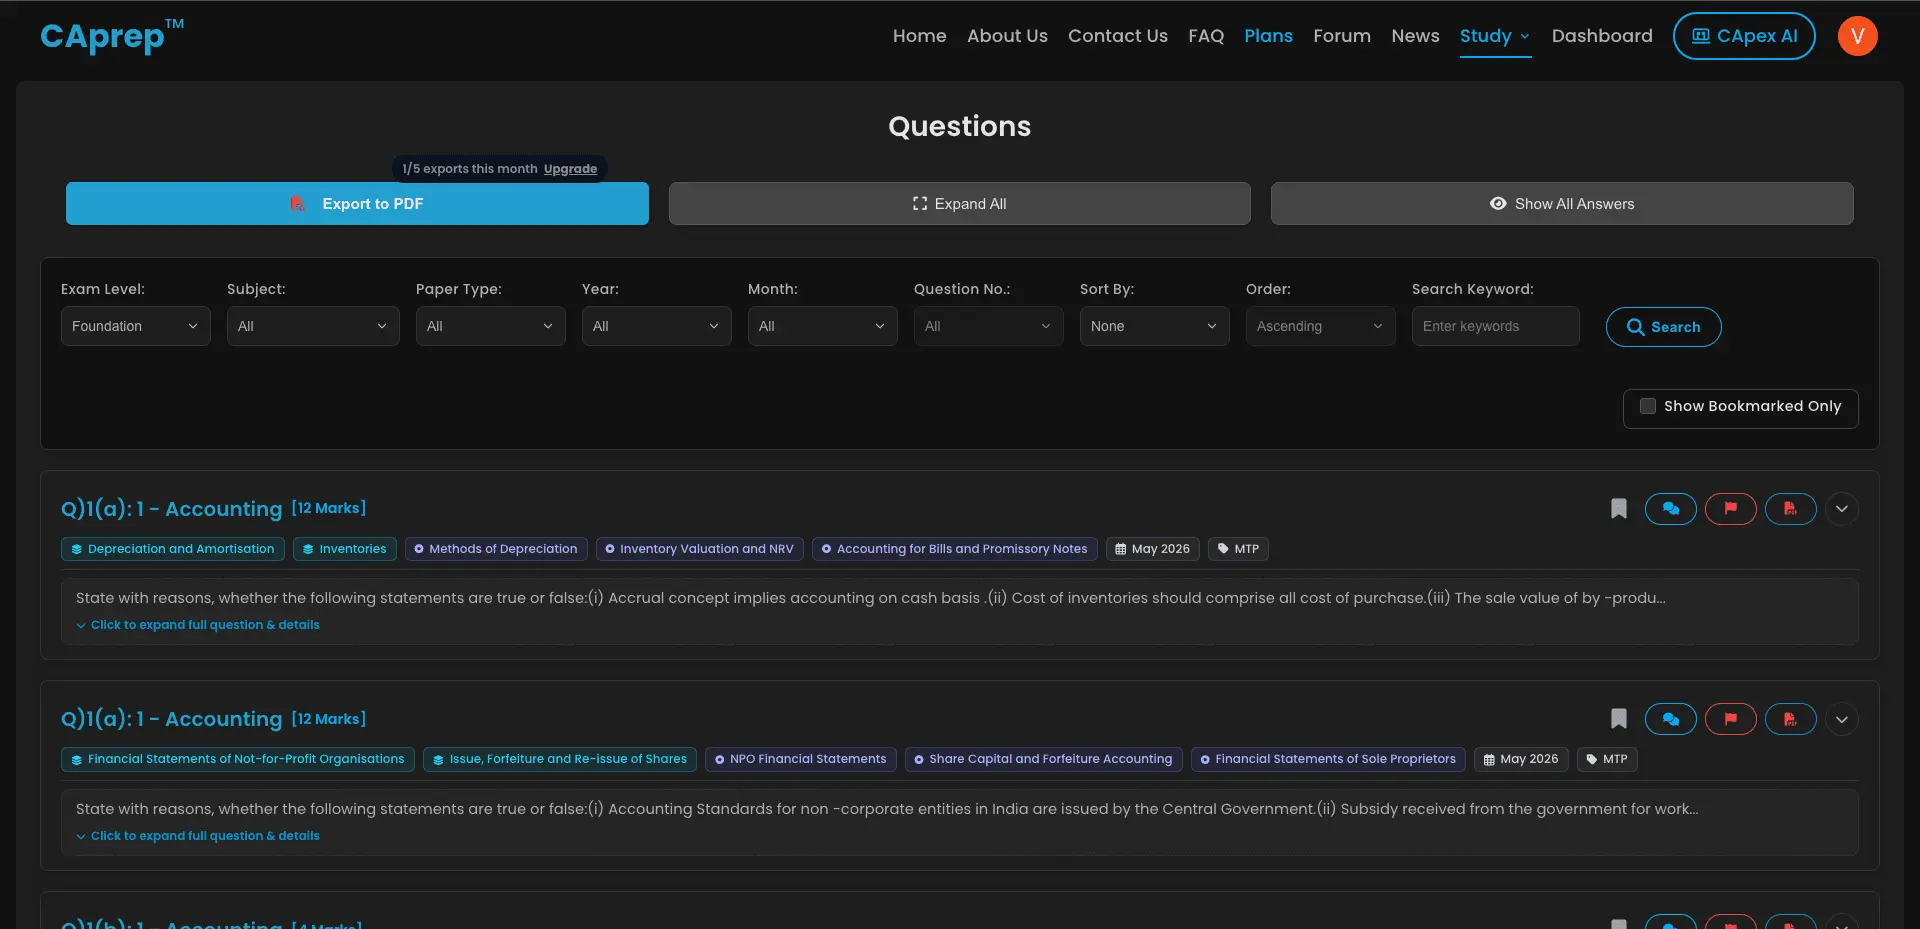Expand the Depreciation and Amortisation question chevron
1920x929 pixels.
point(1842,509)
